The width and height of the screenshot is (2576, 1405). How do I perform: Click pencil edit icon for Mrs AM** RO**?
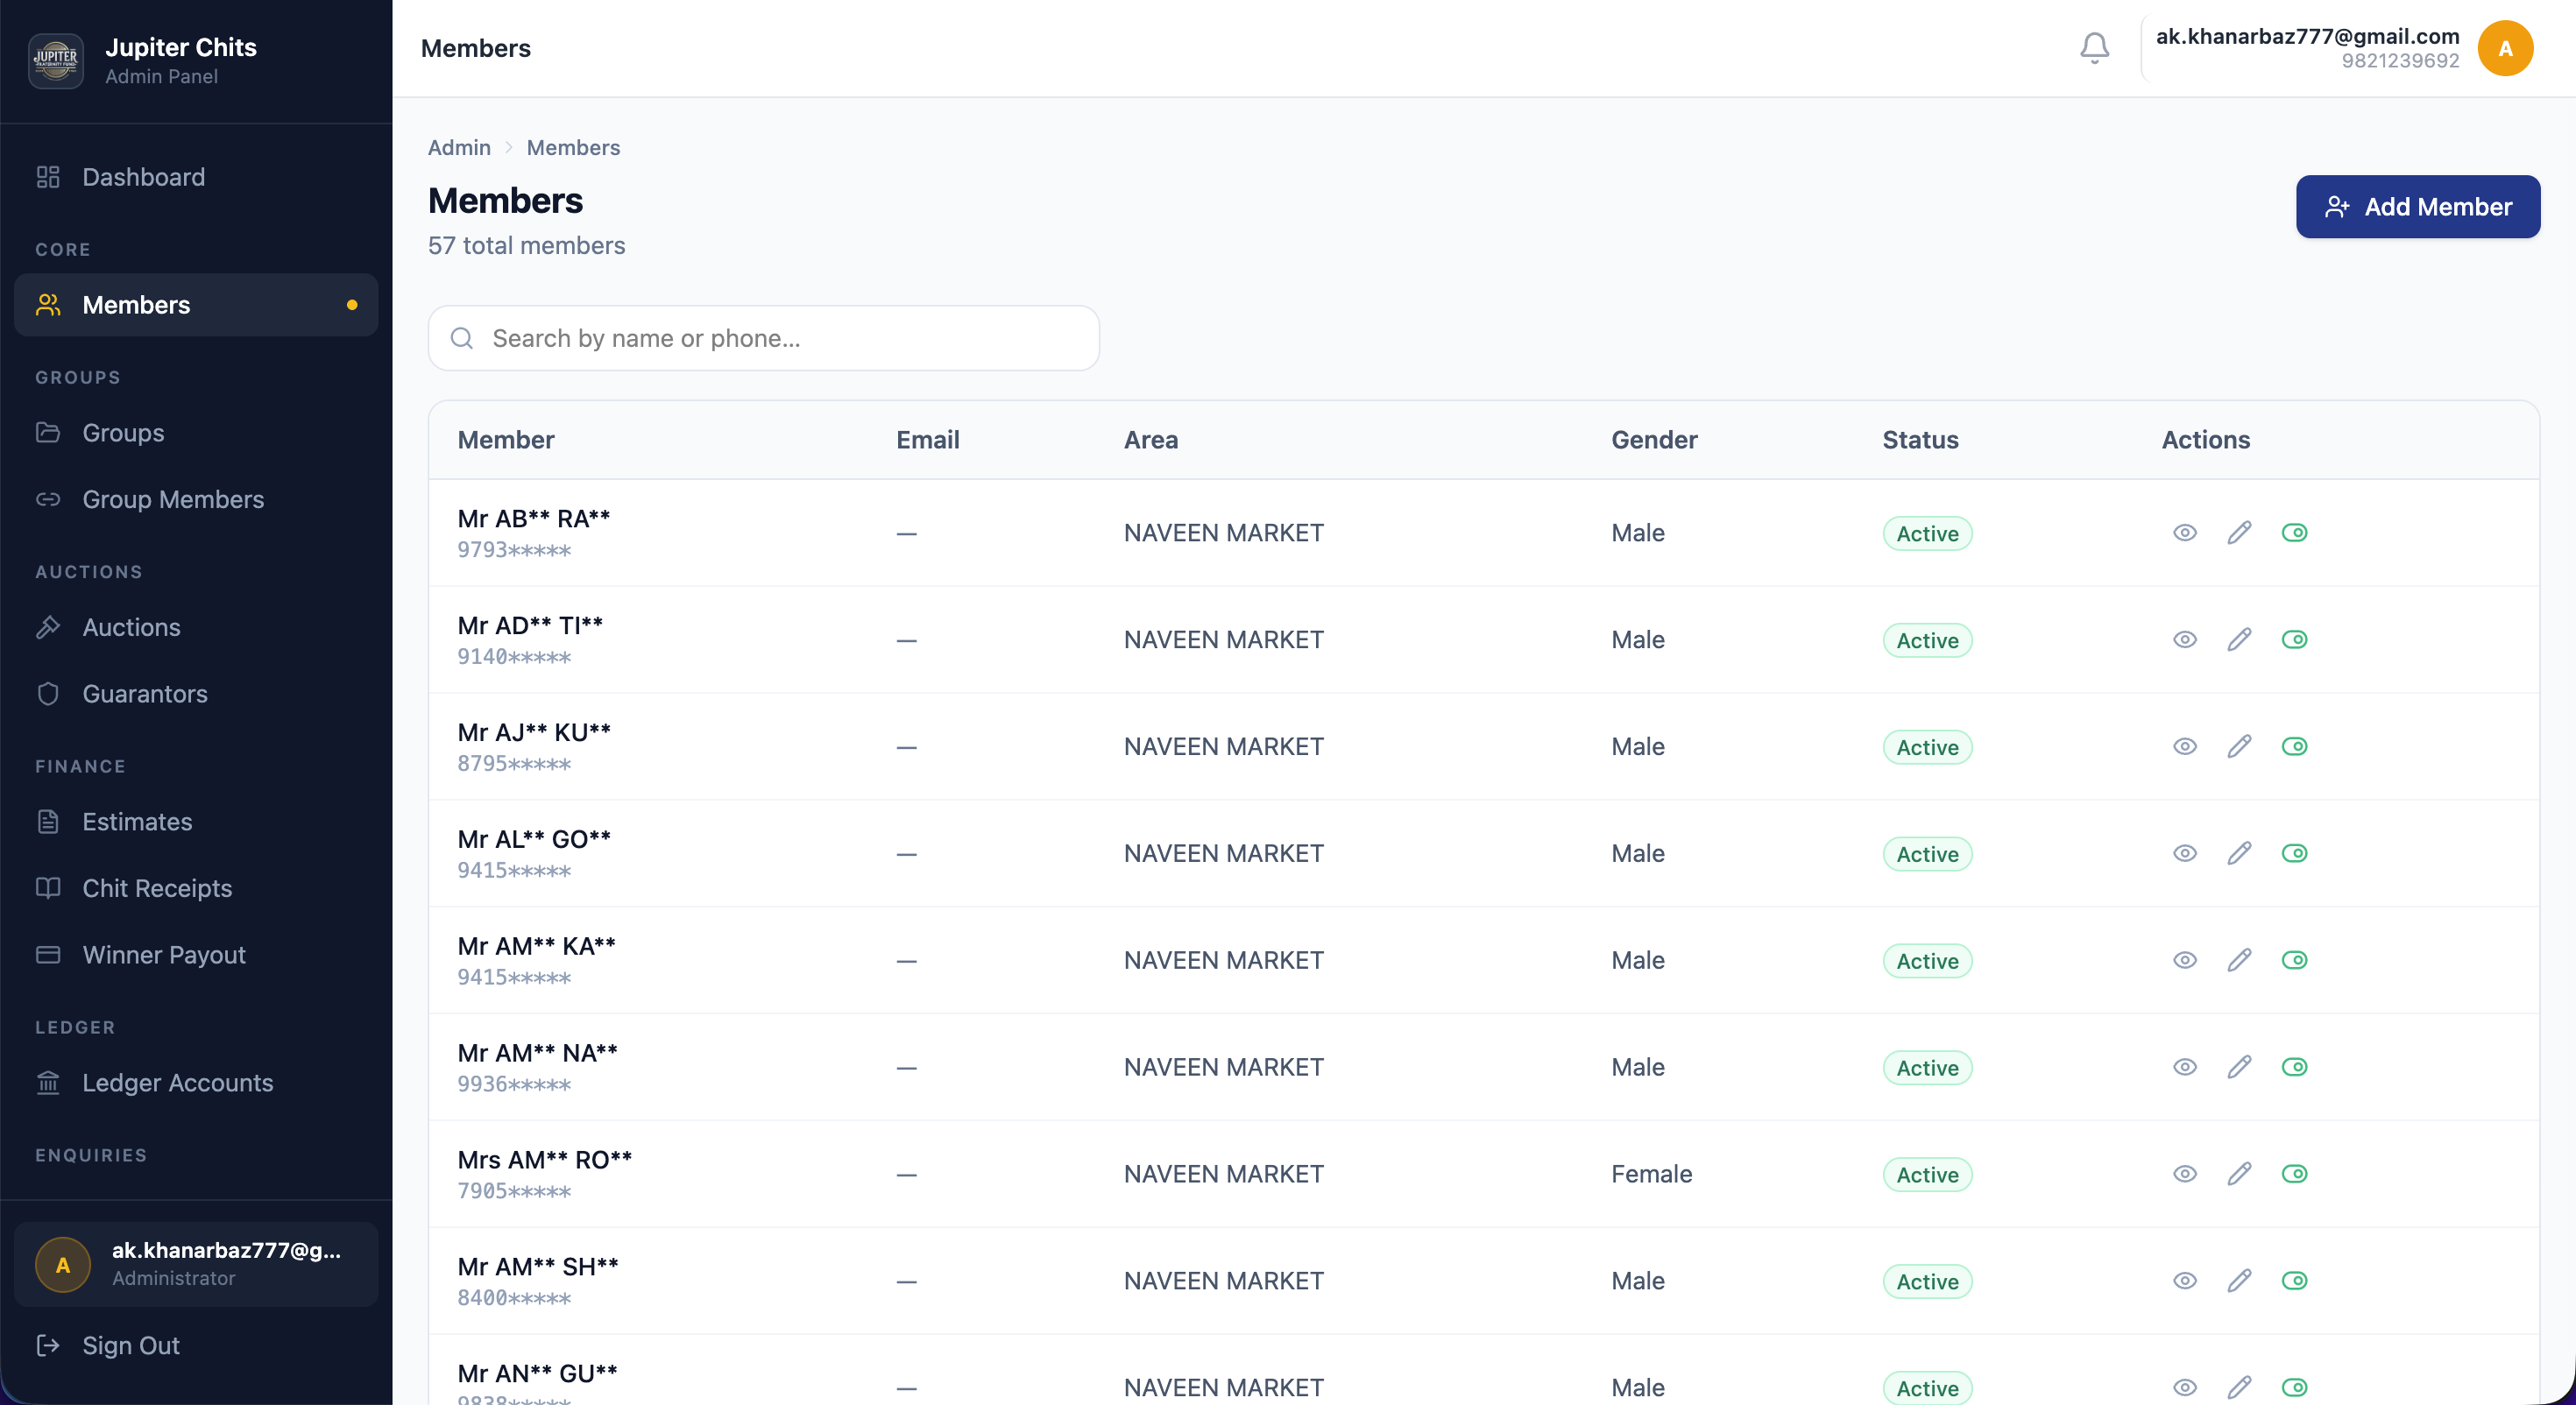[x=2239, y=1174]
